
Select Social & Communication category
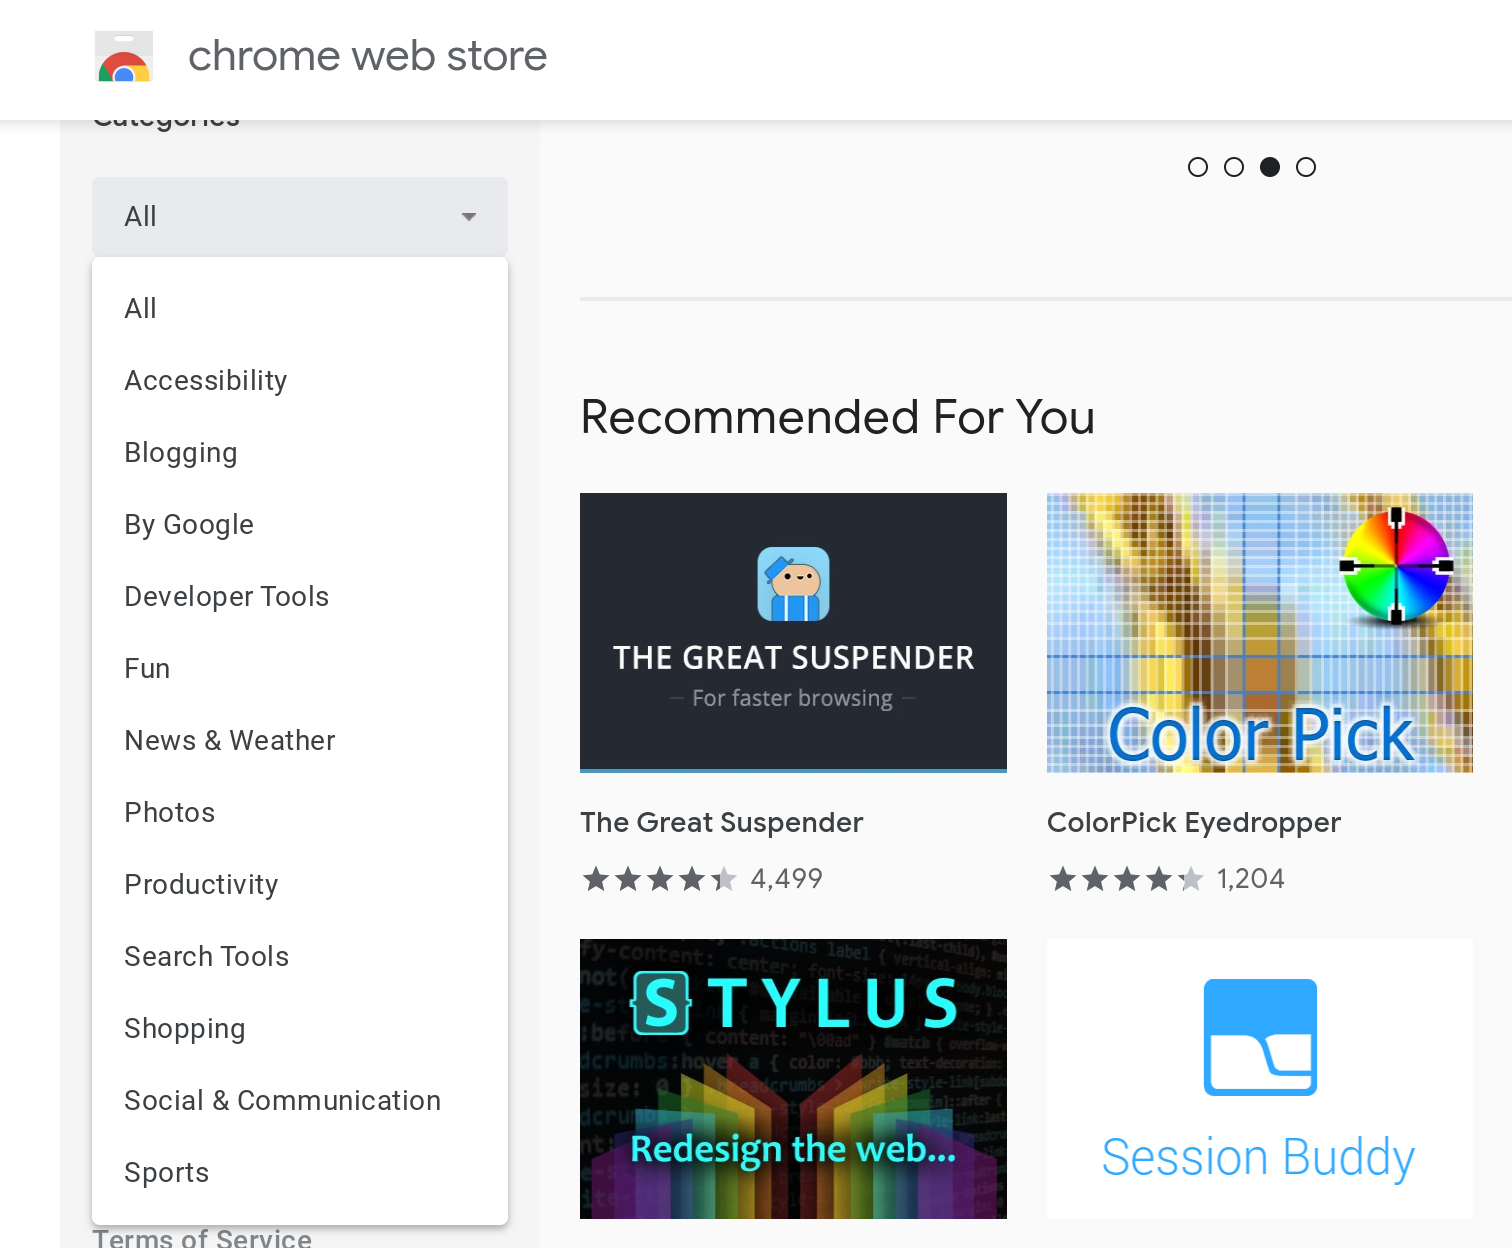point(300,1100)
